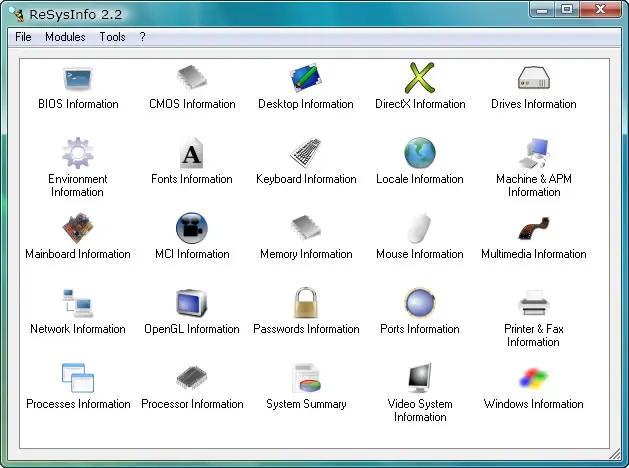
Task: Open the Network Information computers icon
Action: point(78,303)
